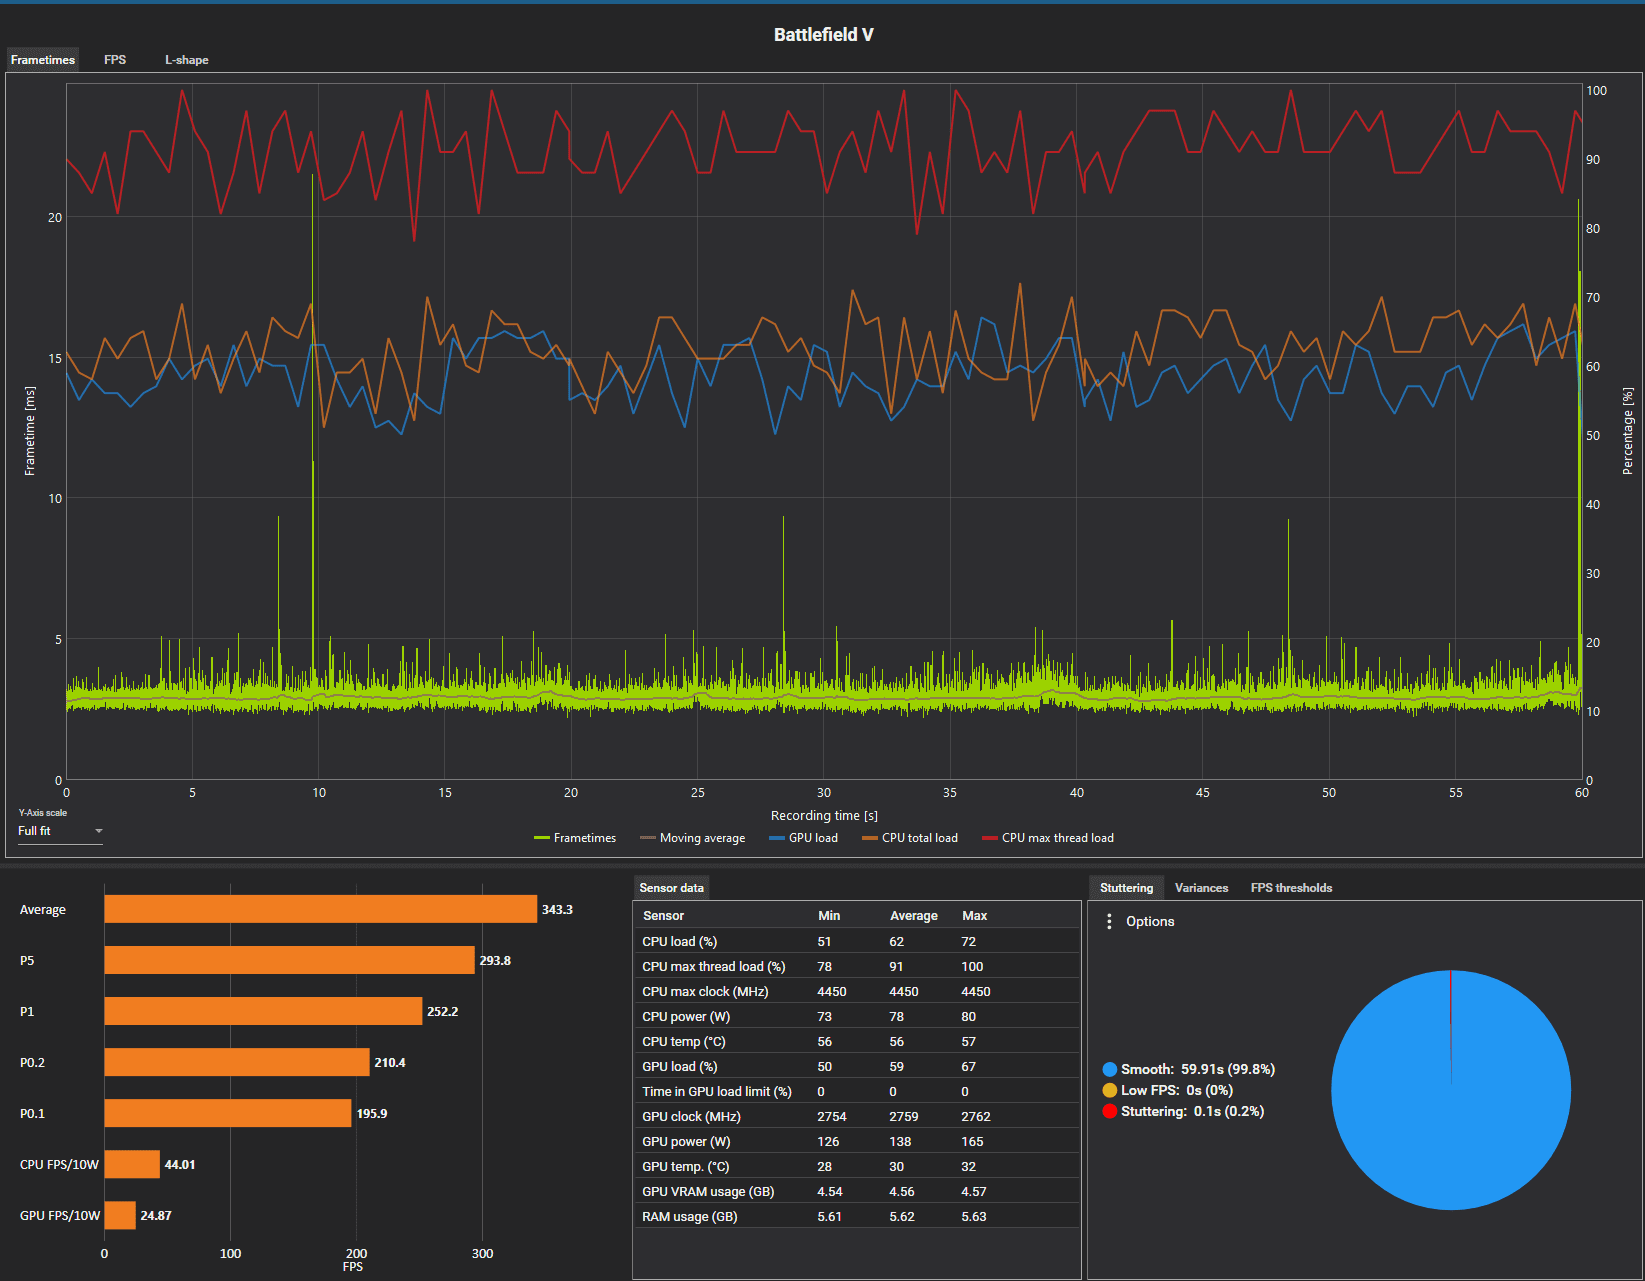Select the CPU max clock (MHz) row
Image resolution: width=1645 pixels, height=1281 pixels.
tap(857, 991)
